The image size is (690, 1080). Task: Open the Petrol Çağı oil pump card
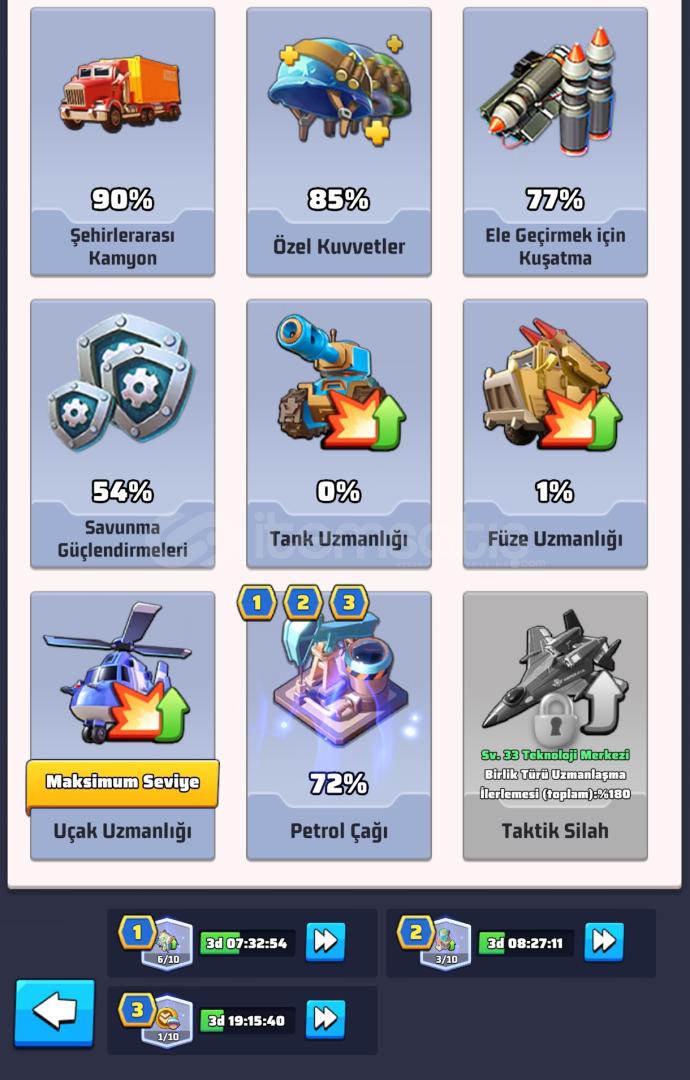(x=339, y=726)
